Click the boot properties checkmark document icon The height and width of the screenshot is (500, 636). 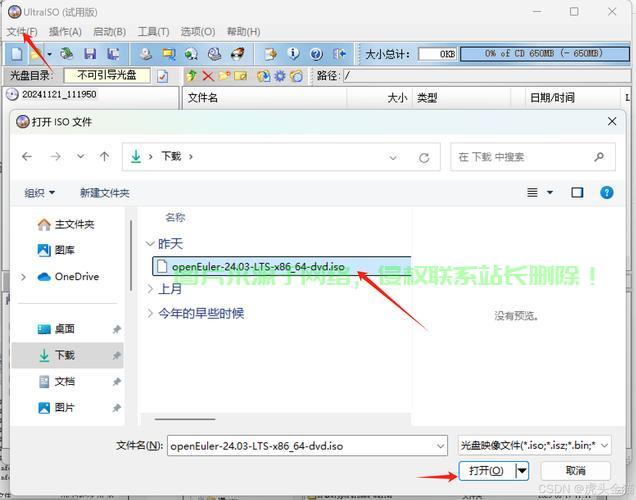coord(163,76)
